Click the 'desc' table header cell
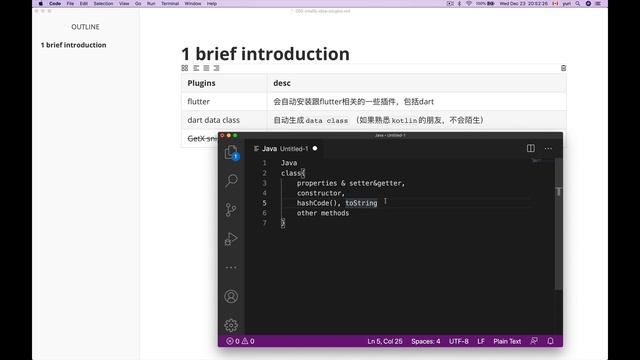The width and height of the screenshot is (640, 360). pos(417,83)
